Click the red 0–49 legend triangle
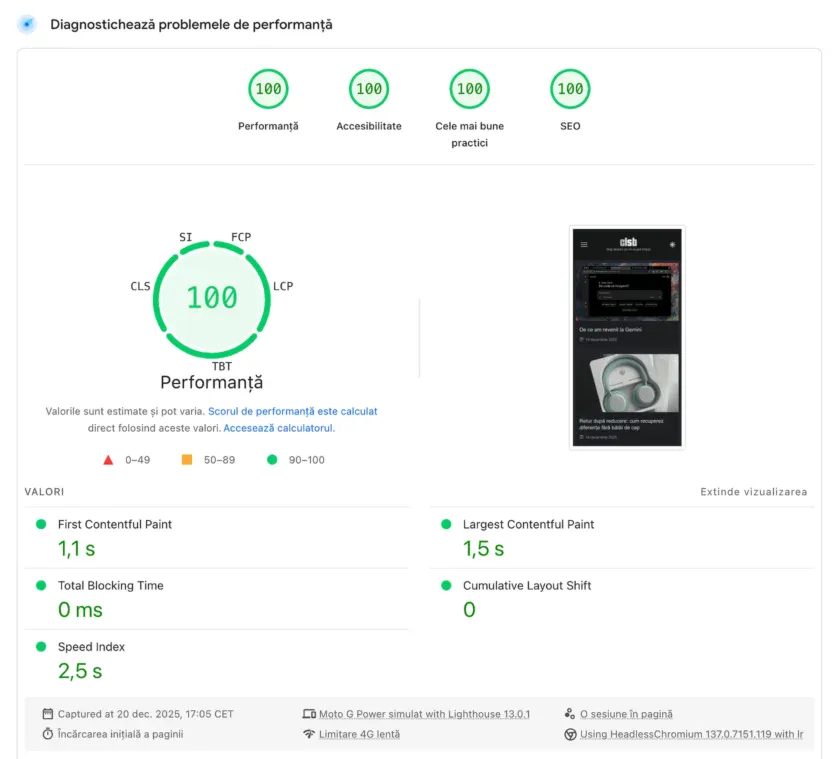The width and height of the screenshot is (838, 759). (108, 459)
